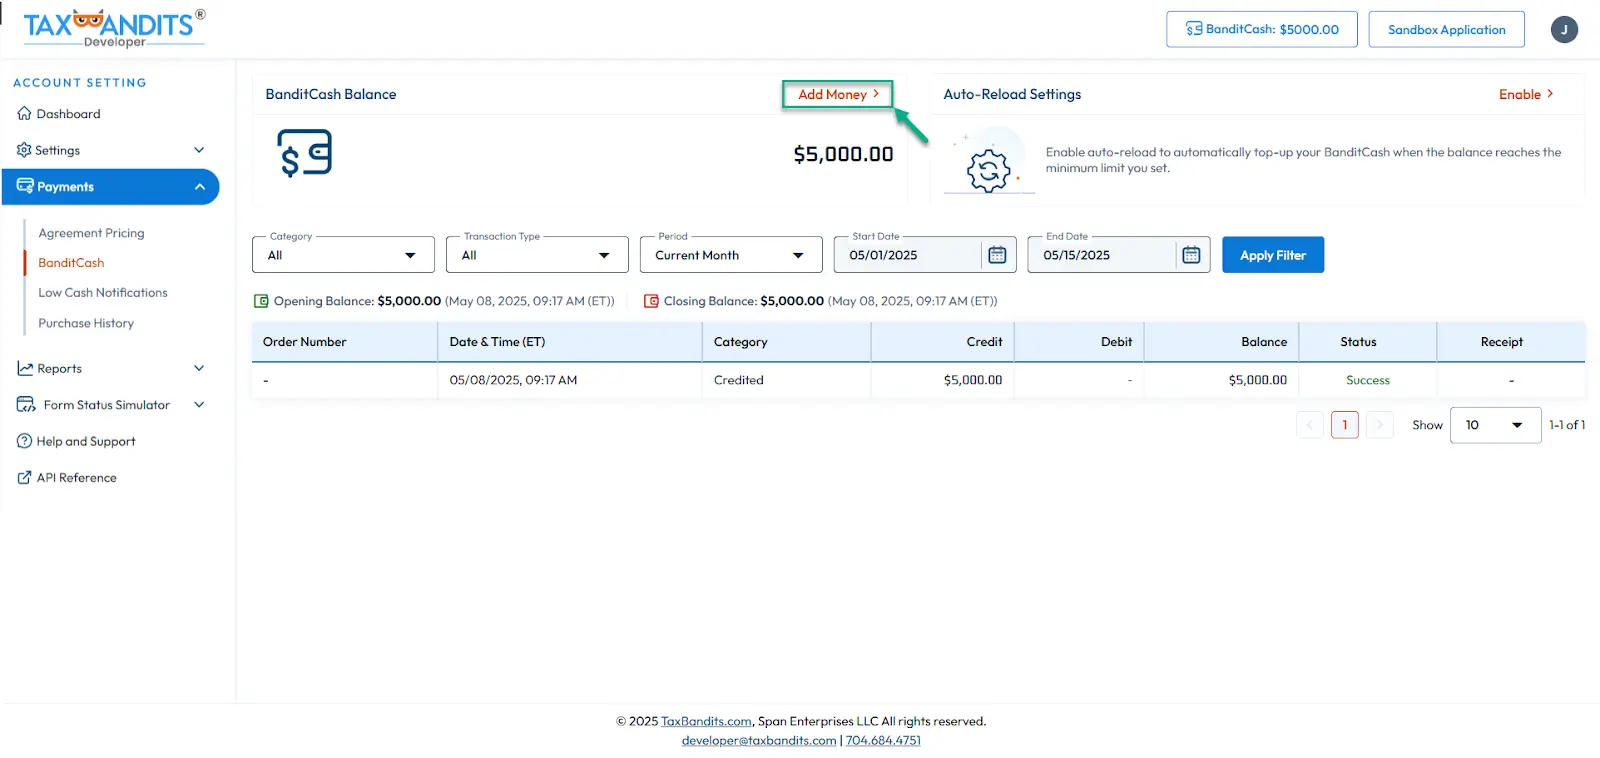This screenshot has height=758, width=1600.
Task: Click the Start Date input field
Action: [907, 255]
